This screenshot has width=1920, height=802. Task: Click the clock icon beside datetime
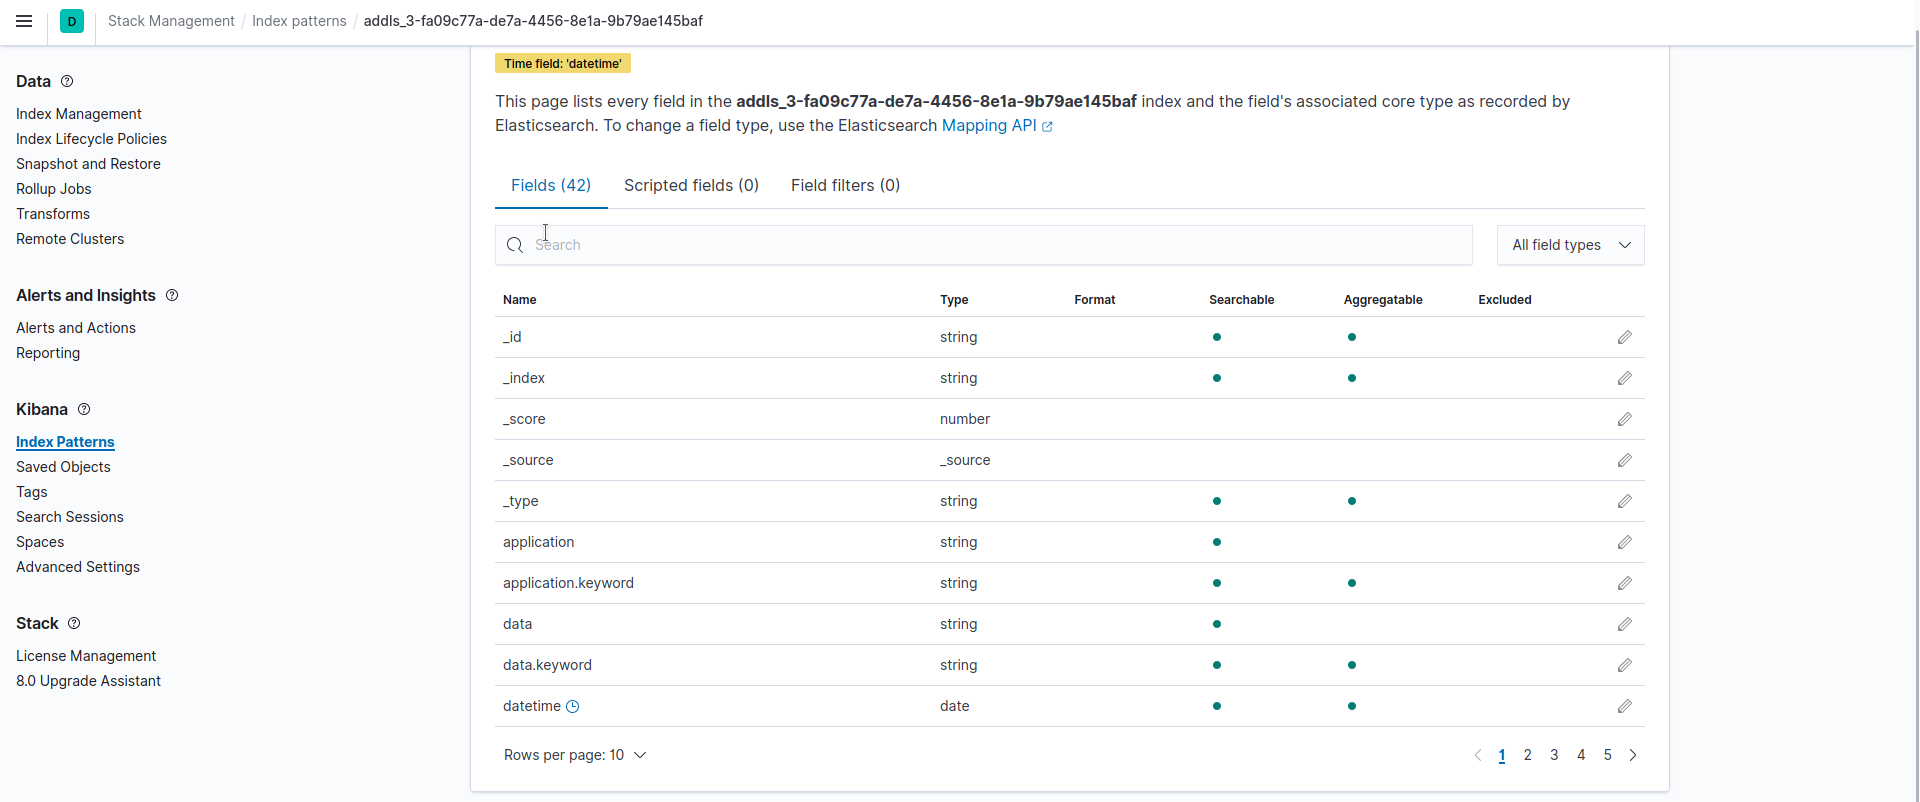tap(573, 707)
